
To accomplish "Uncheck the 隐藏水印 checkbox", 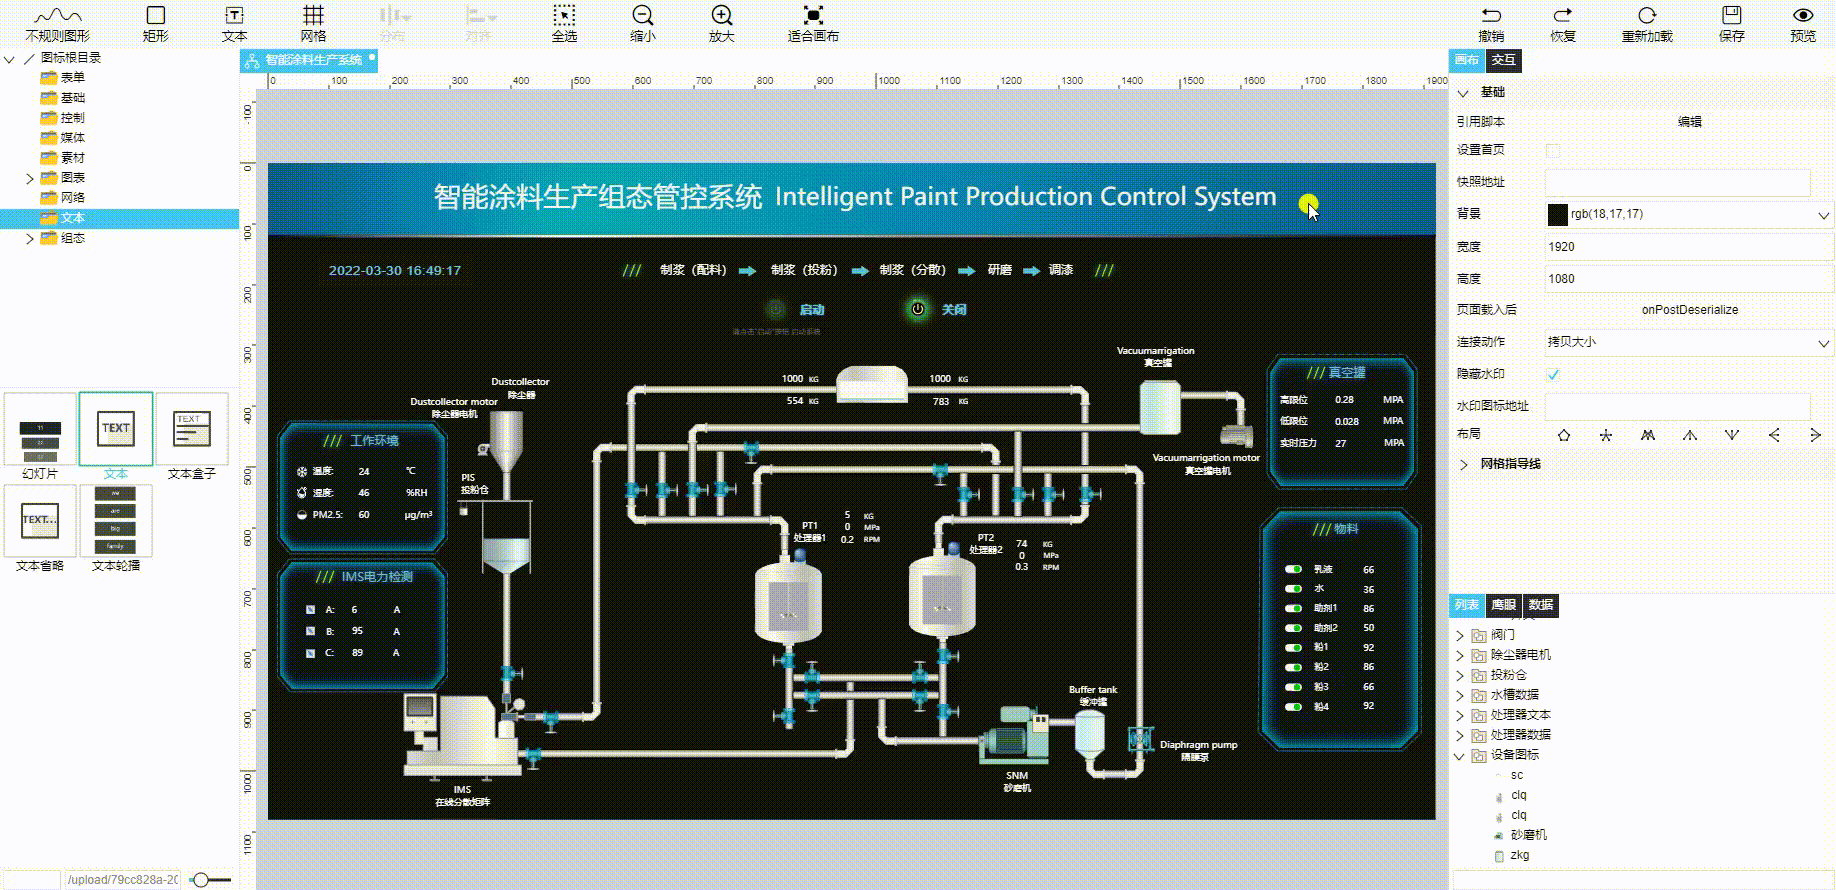I will point(1553,374).
